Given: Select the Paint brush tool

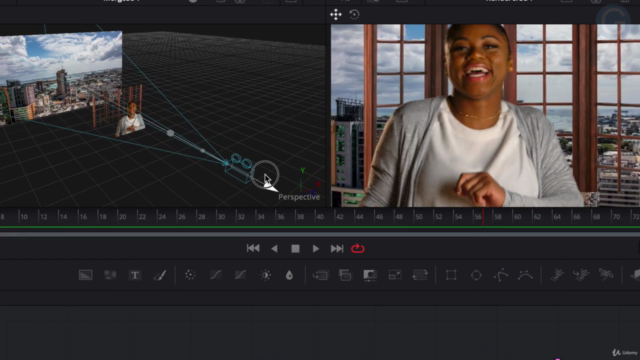Looking at the screenshot, I should [160, 275].
